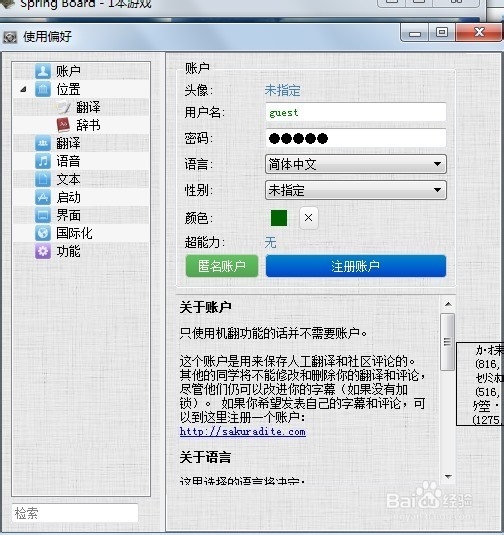Click the 翻译 pencil icon under 位置
Image resolution: width=504 pixels, height=535 pixels.
(x=64, y=107)
